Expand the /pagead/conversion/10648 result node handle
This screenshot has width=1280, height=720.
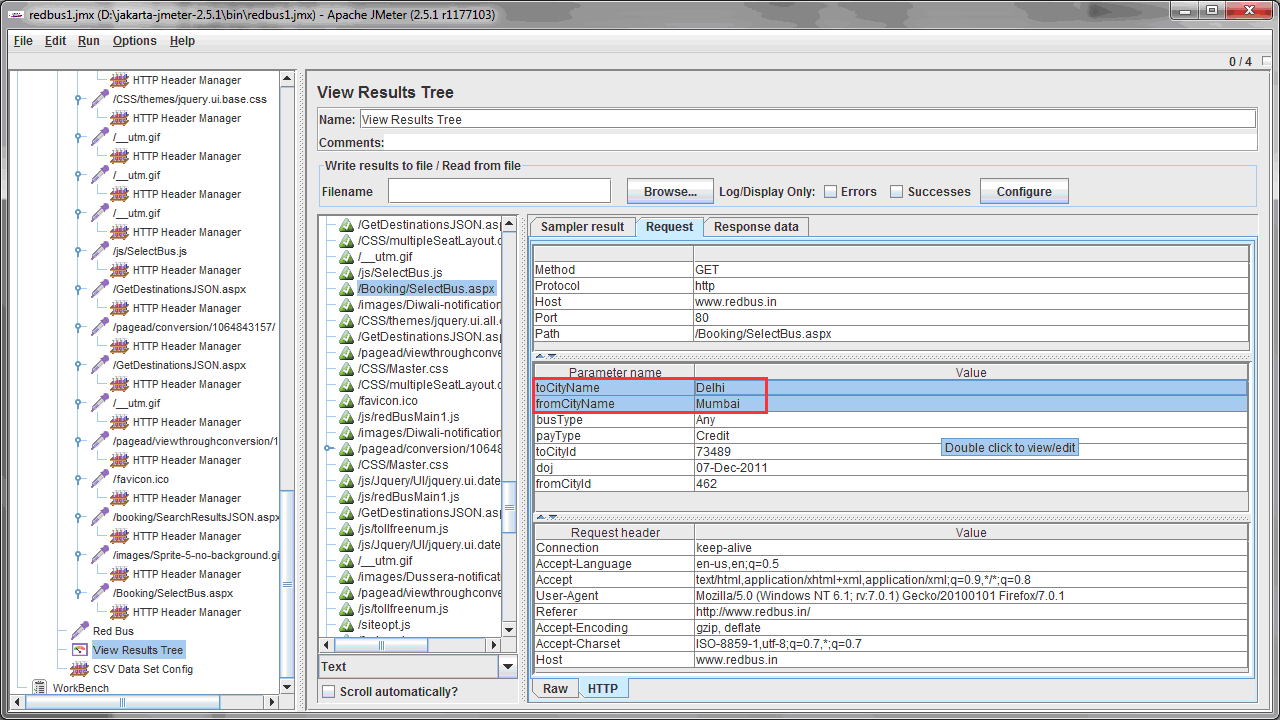(x=328, y=449)
